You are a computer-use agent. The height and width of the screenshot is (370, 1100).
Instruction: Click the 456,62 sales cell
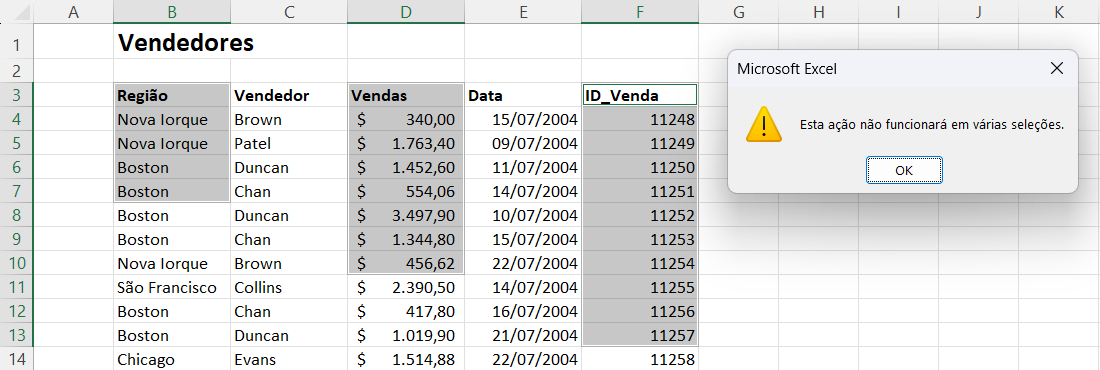pyautogui.click(x=406, y=263)
